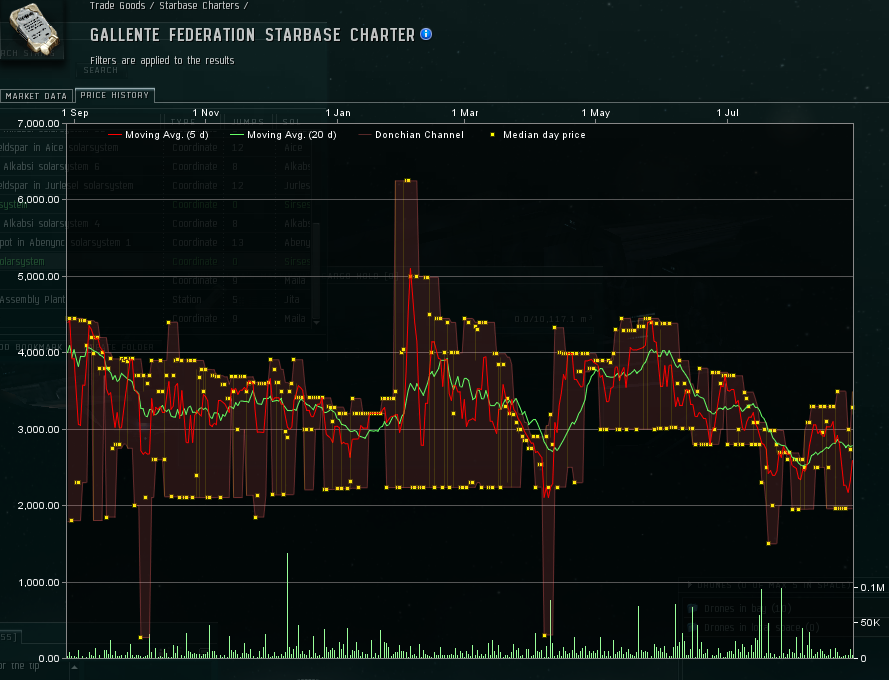Click the "Station" type cell in the background list
Image resolution: width=889 pixels, height=680 pixels.
[187, 299]
